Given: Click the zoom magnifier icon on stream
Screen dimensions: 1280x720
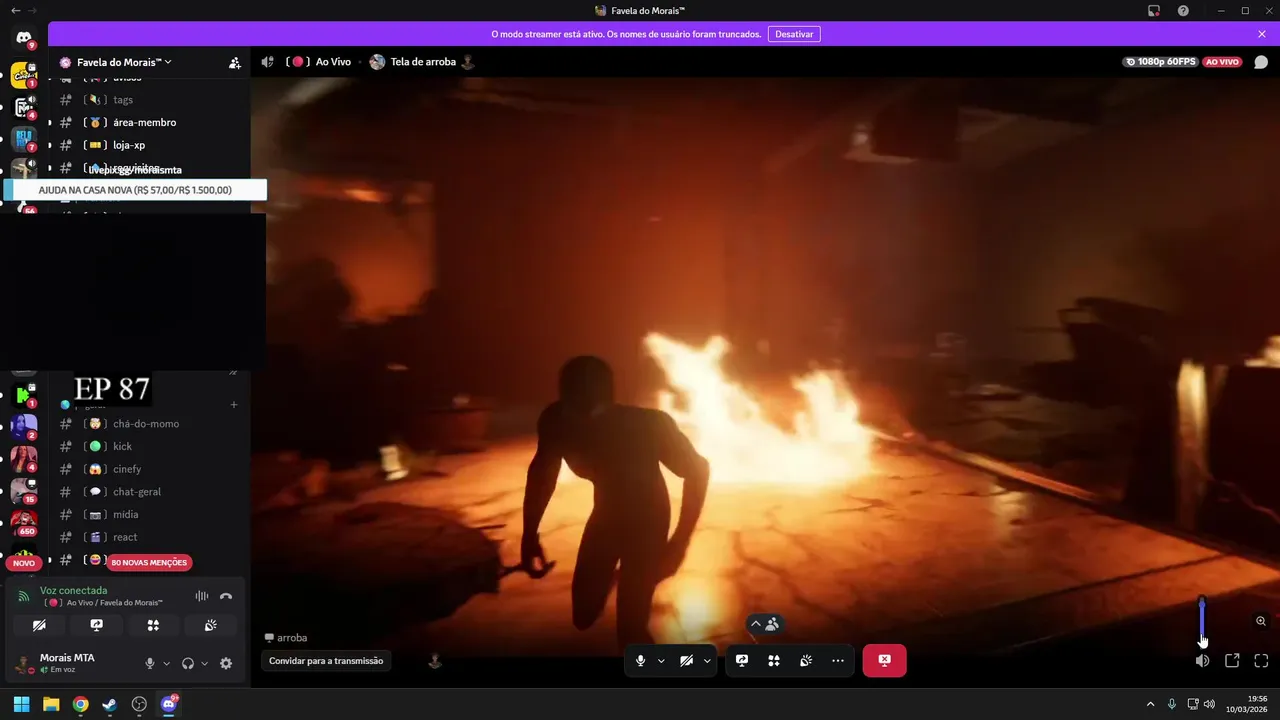Looking at the screenshot, I should point(1261,621).
